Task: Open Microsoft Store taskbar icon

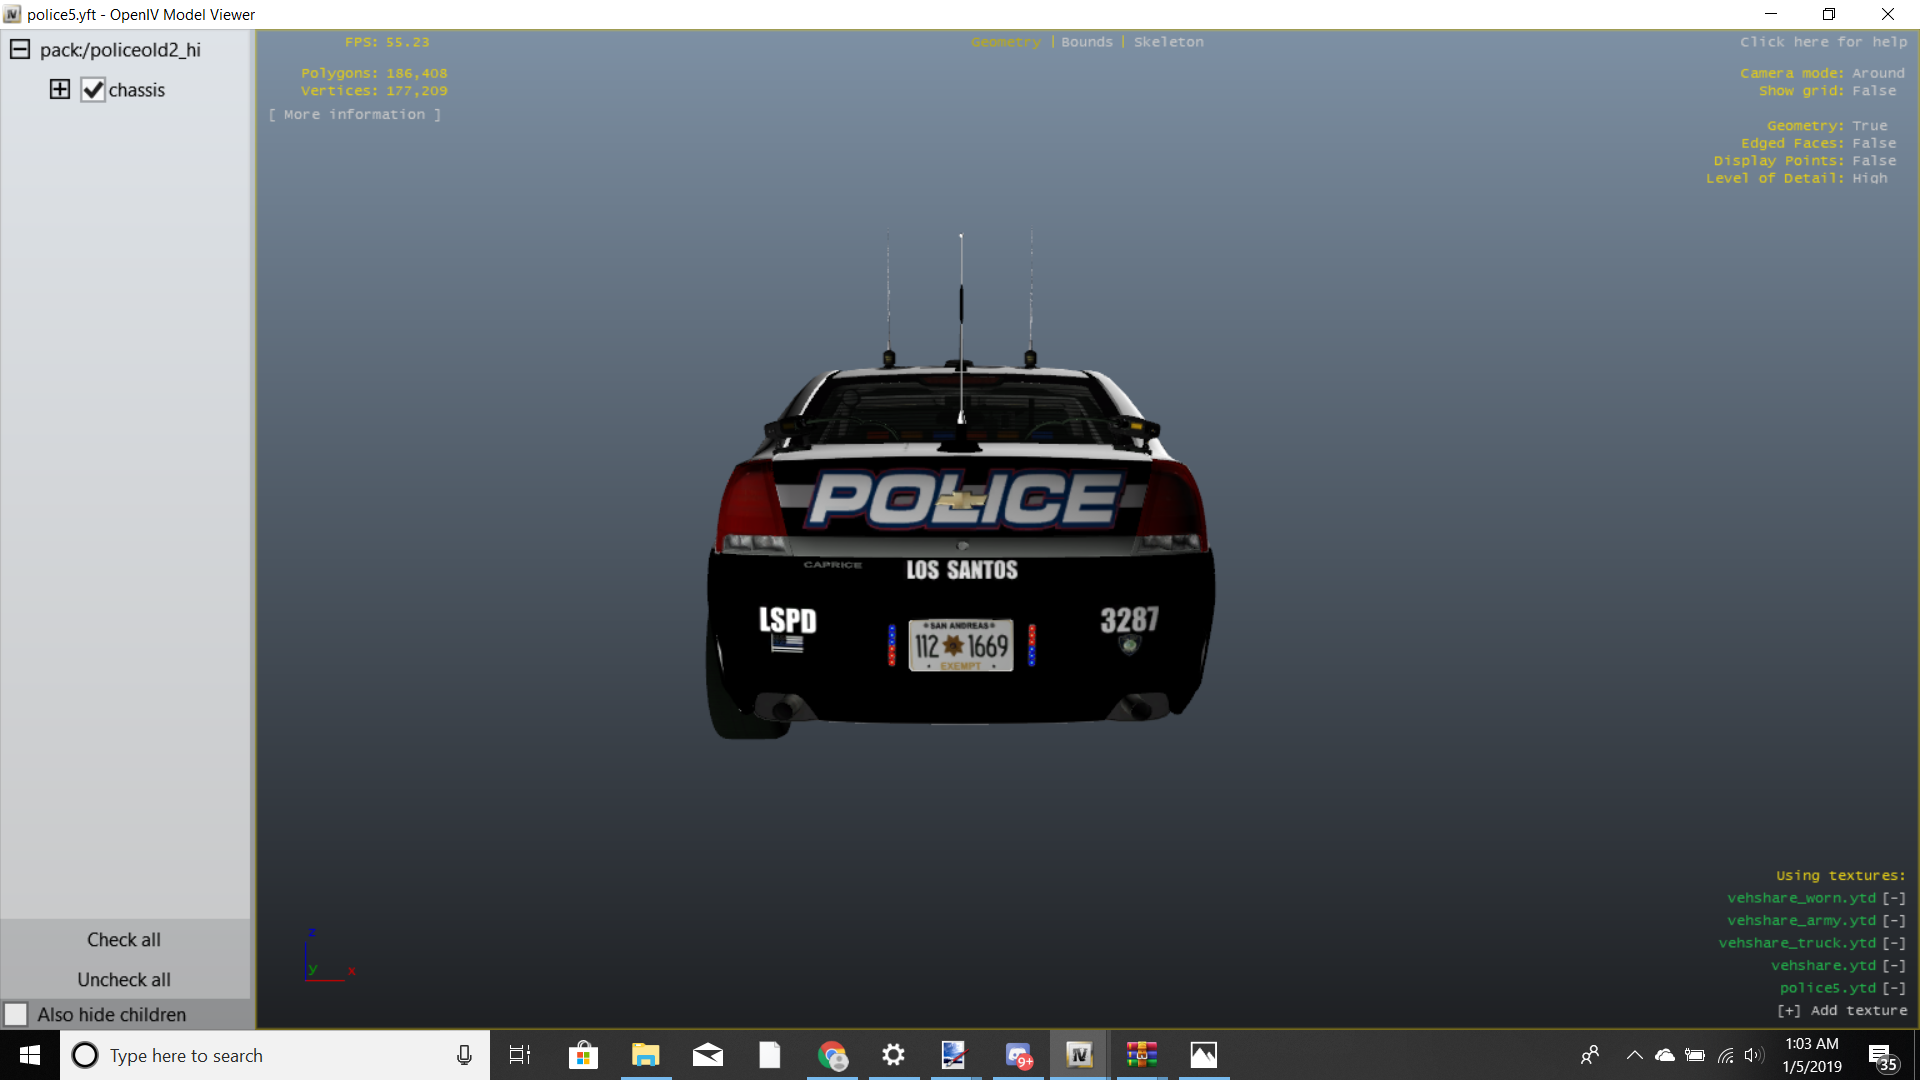Action: point(583,1055)
